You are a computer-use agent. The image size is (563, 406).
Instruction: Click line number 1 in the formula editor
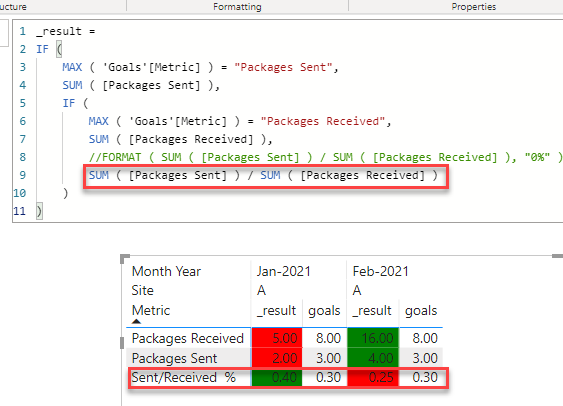(23, 31)
